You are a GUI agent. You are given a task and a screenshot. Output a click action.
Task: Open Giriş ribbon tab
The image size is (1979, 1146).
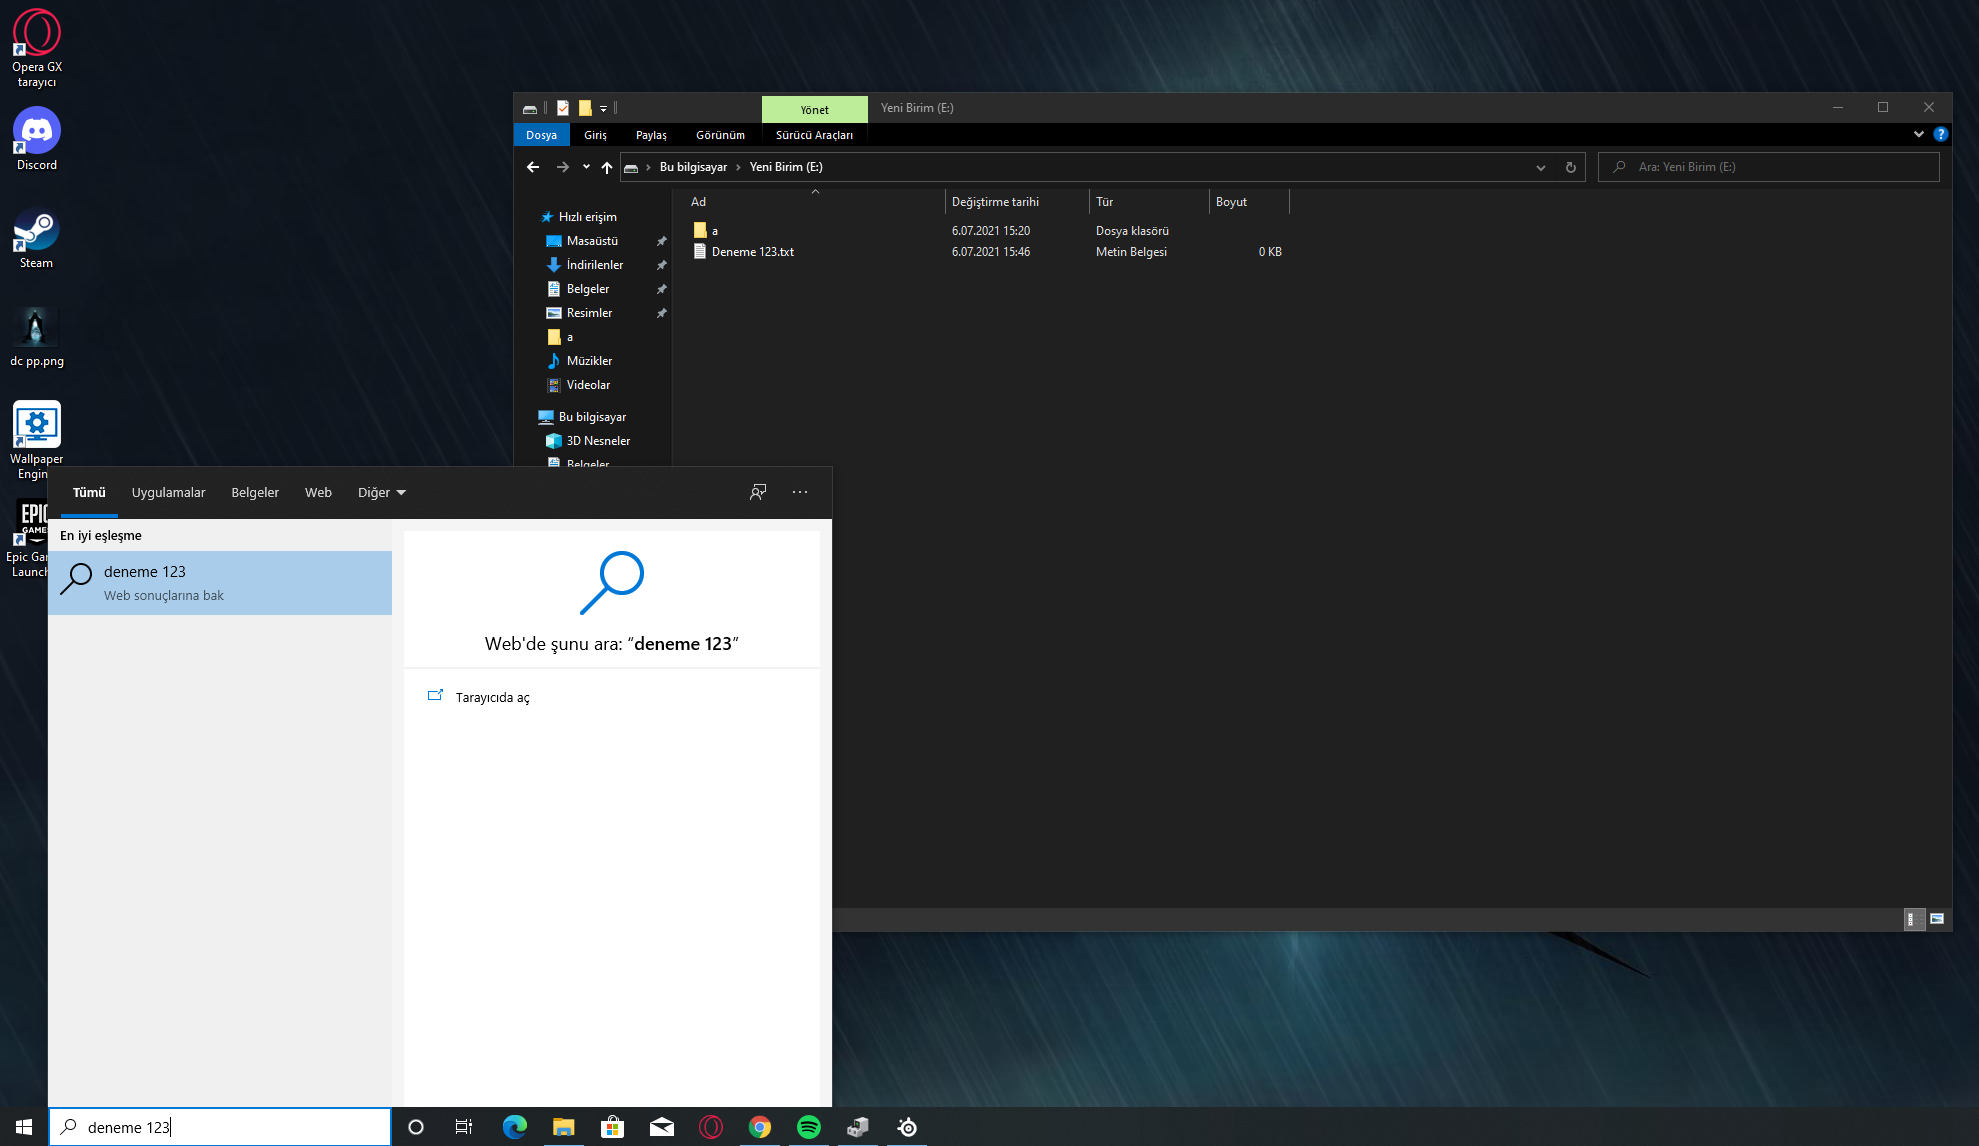click(x=595, y=135)
